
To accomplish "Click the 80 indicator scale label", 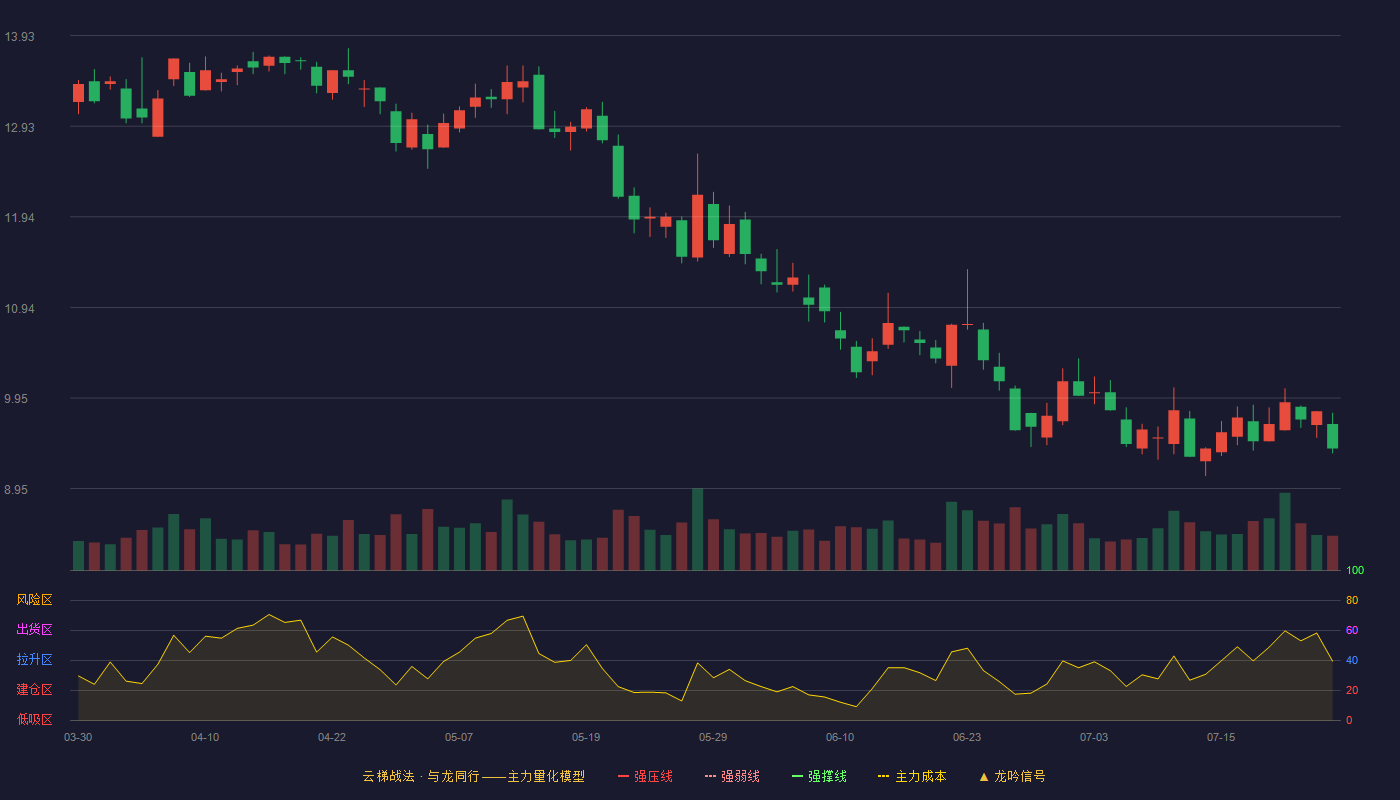I will point(1352,601).
